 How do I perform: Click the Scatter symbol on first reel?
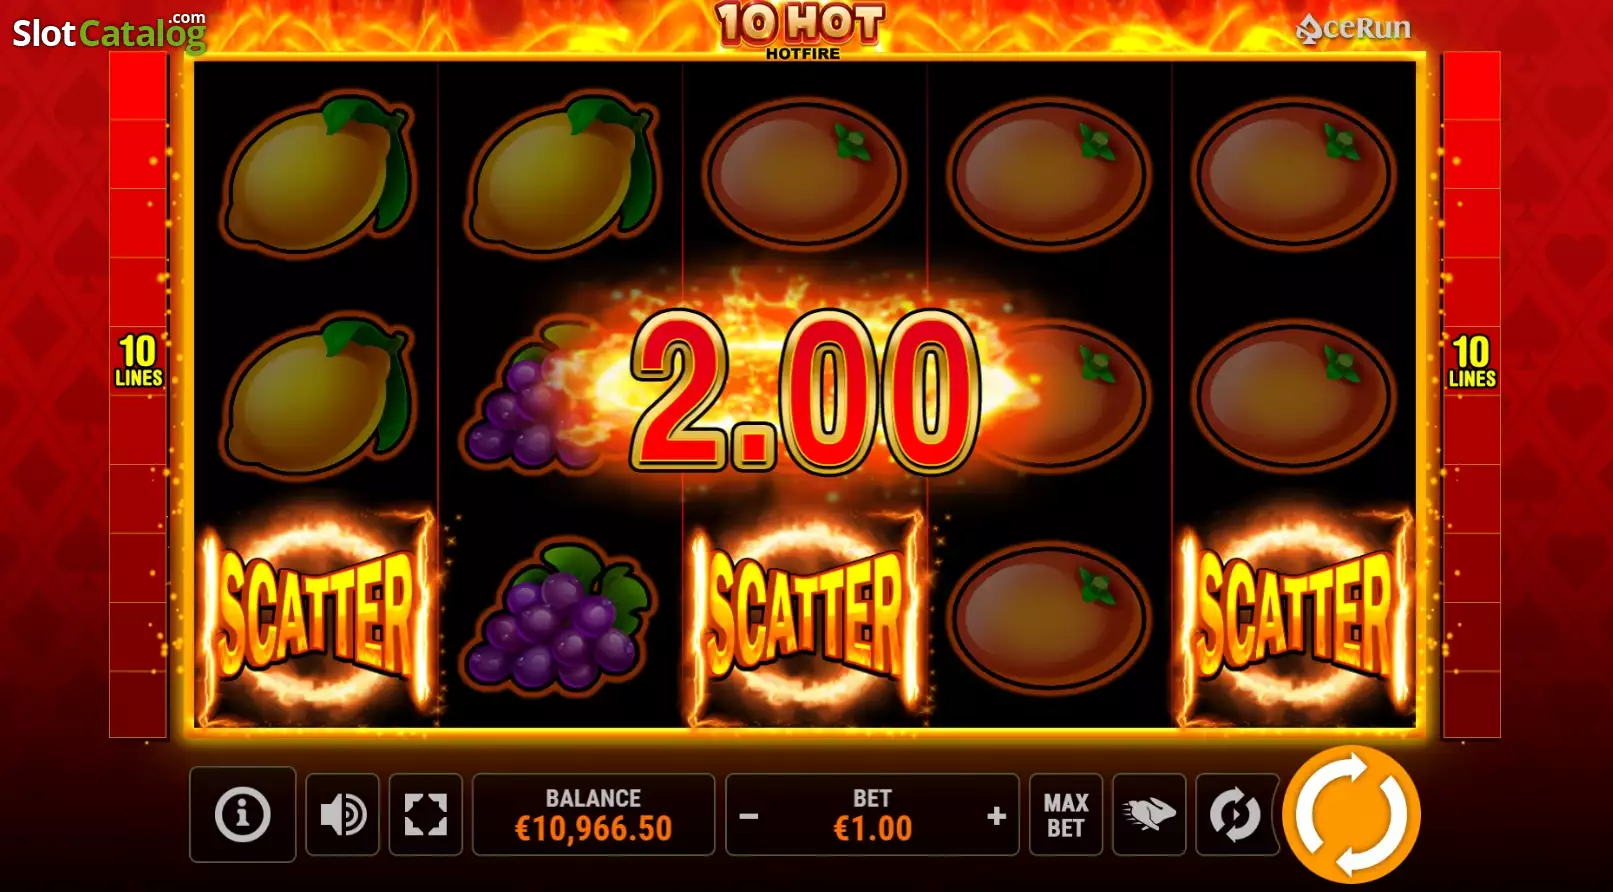pyautogui.click(x=316, y=615)
